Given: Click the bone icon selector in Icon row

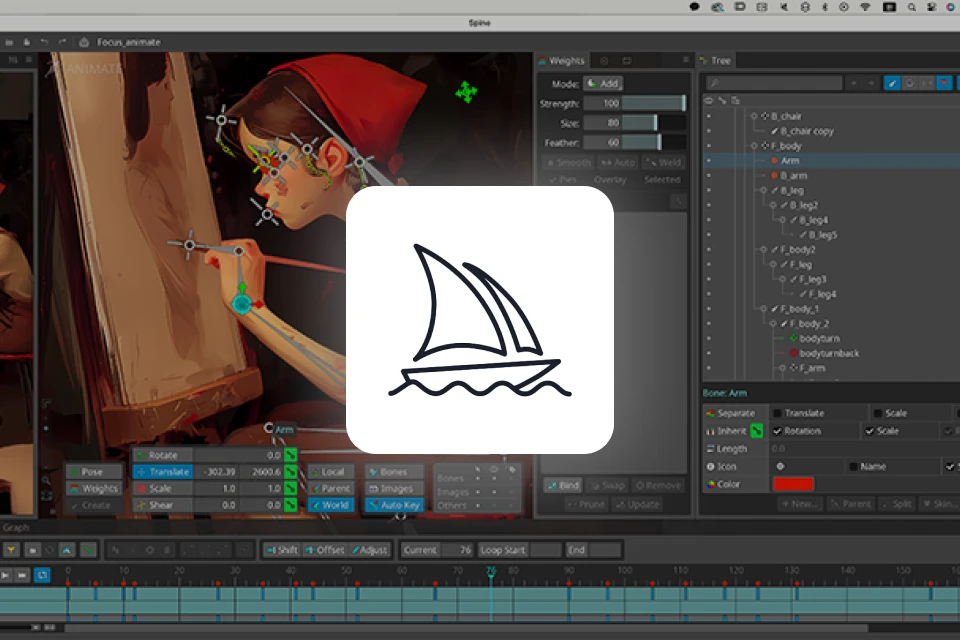Looking at the screenshot, I should click(780, 466).
